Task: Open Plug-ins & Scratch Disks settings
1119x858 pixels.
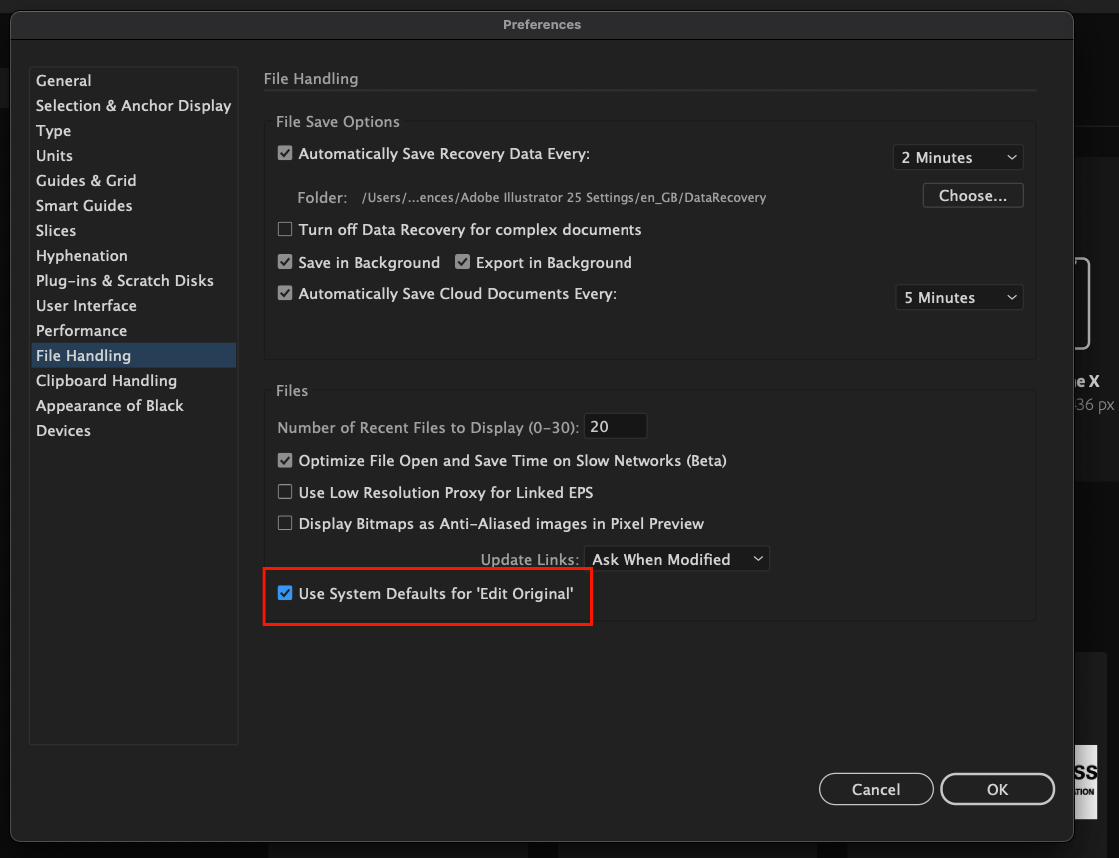Action: tap(124, 280)
